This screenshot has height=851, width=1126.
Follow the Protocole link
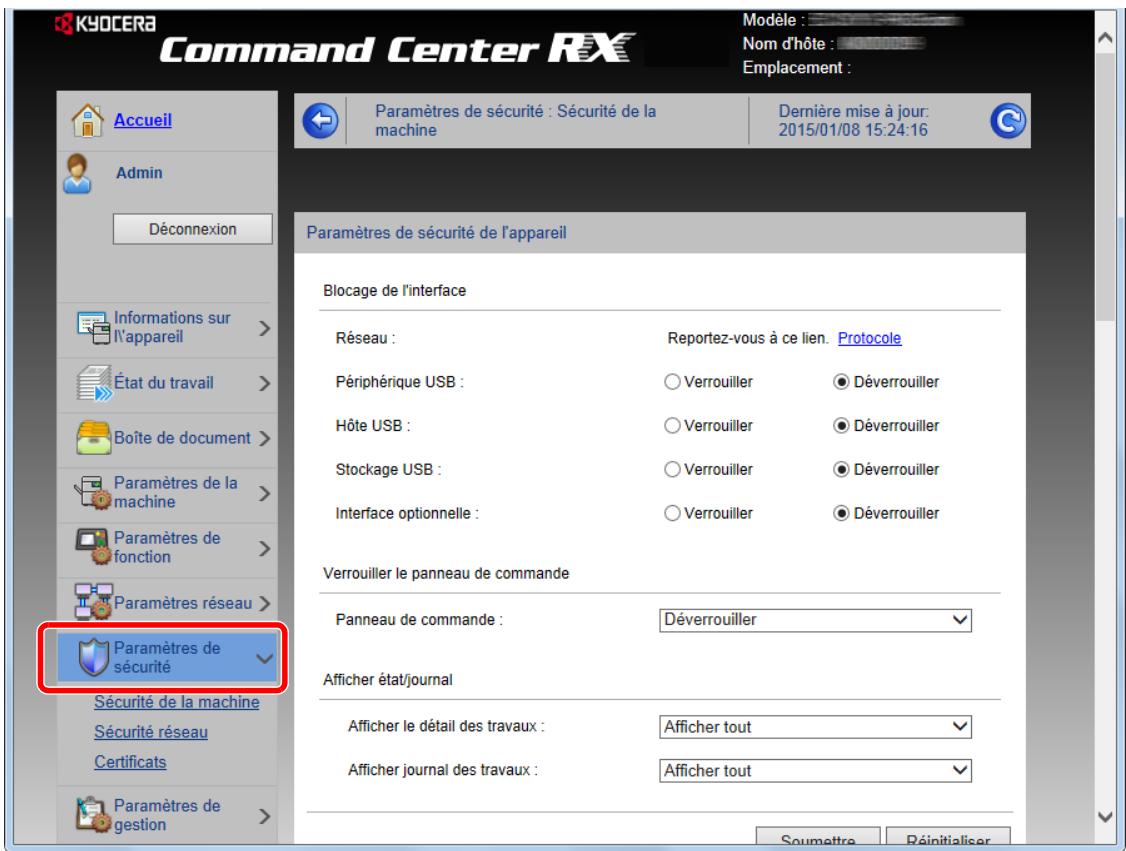(x=869, y=338)
